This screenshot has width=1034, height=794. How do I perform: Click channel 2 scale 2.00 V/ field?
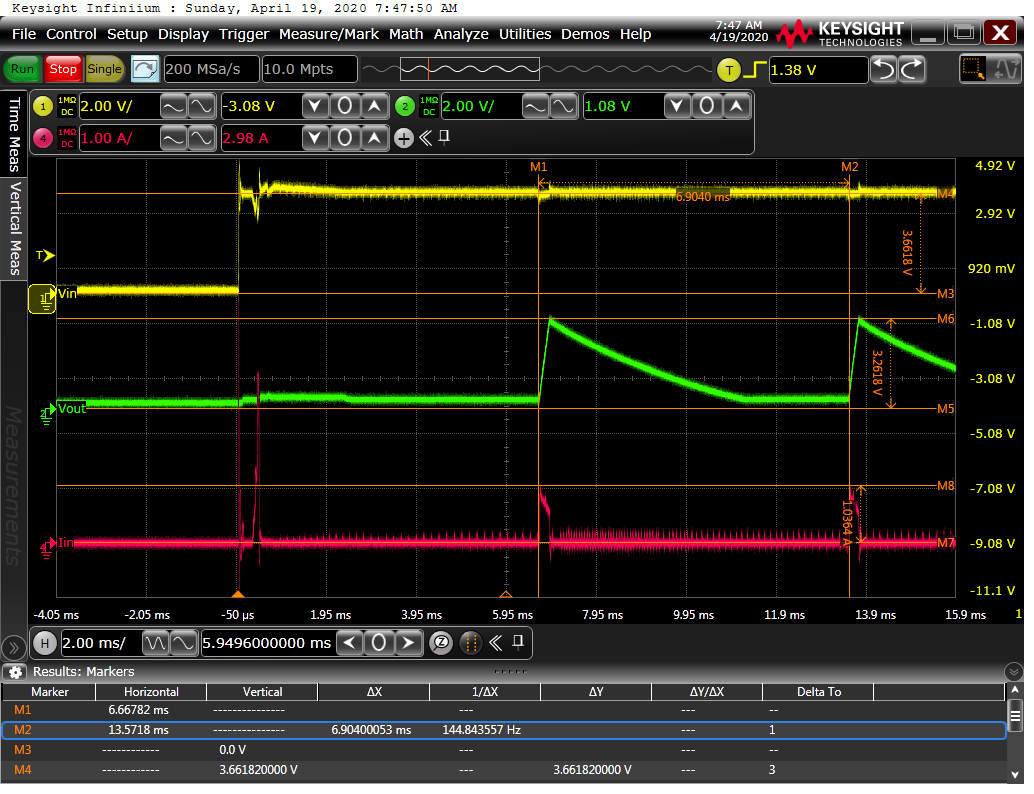[481, 106]
